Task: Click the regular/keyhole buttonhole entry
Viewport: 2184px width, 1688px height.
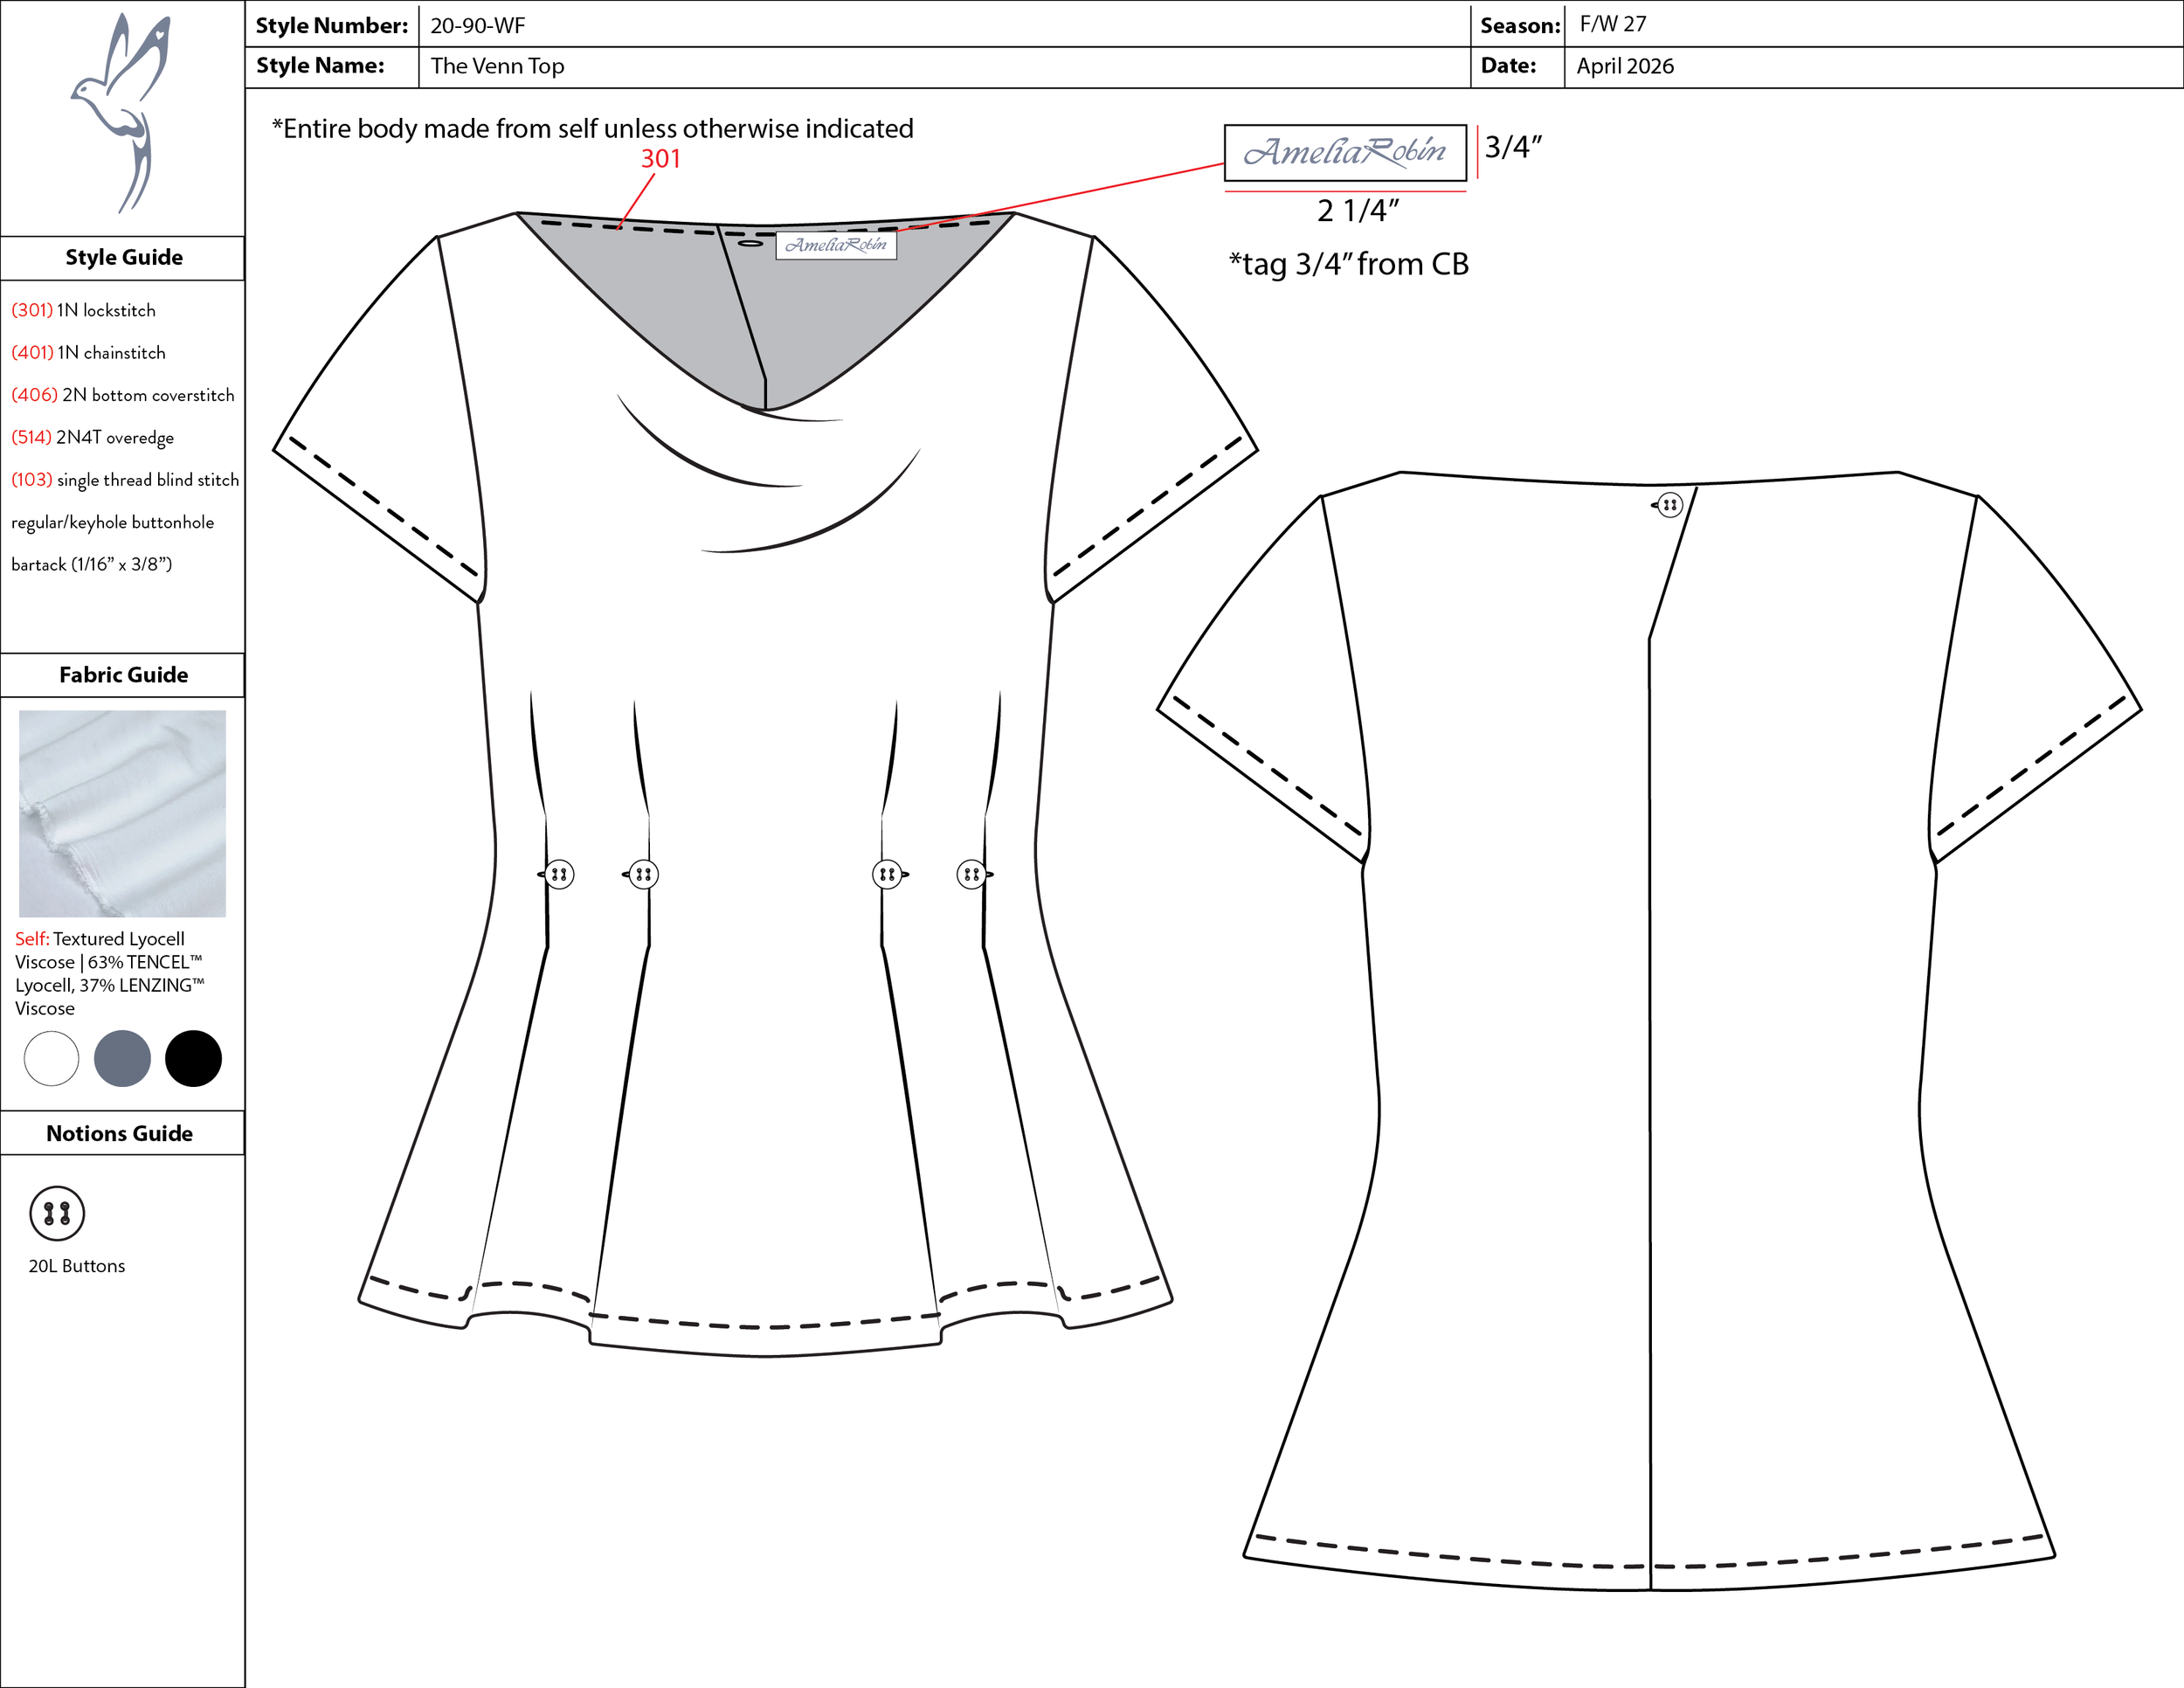Action: pyautogui.click(x=113, y=523)
